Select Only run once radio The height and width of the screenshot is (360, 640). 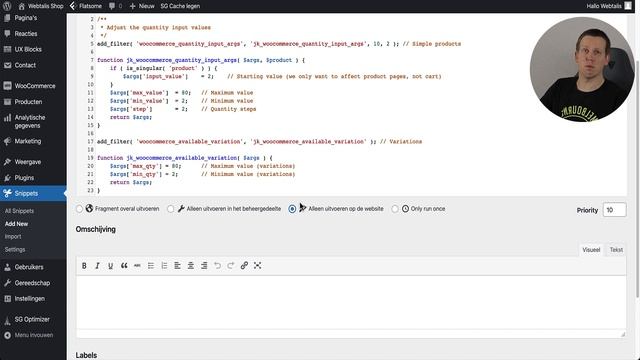point(395,209)
